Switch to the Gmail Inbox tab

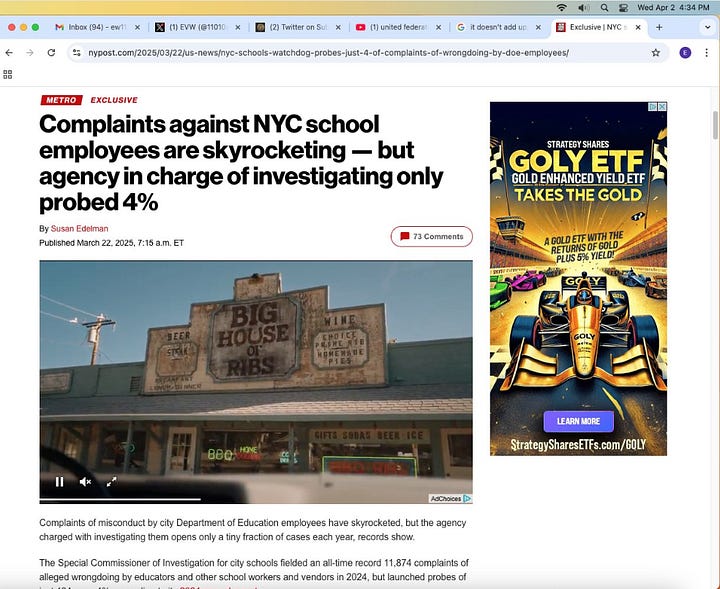(97, 27)
